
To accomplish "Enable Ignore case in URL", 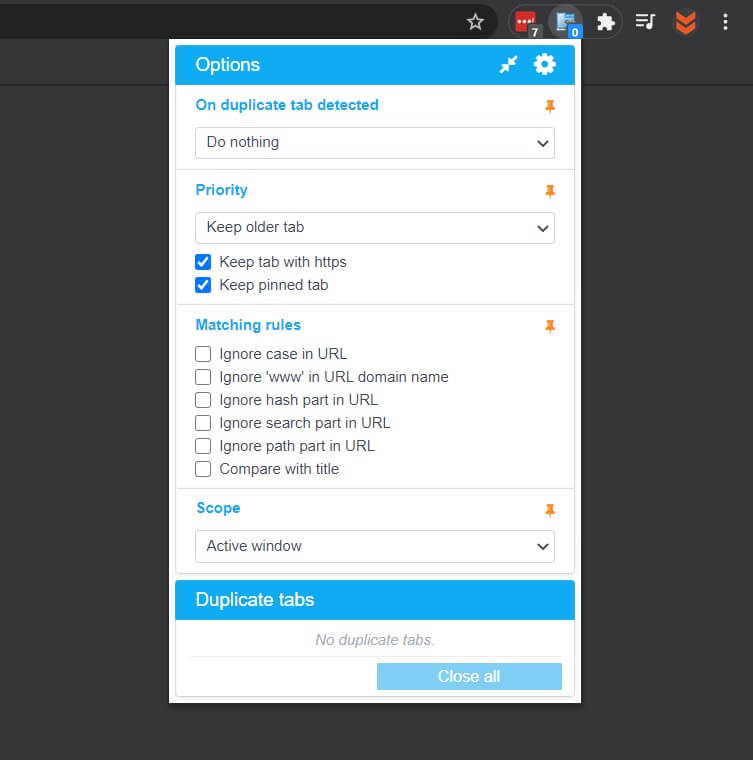I will point(203,354).
